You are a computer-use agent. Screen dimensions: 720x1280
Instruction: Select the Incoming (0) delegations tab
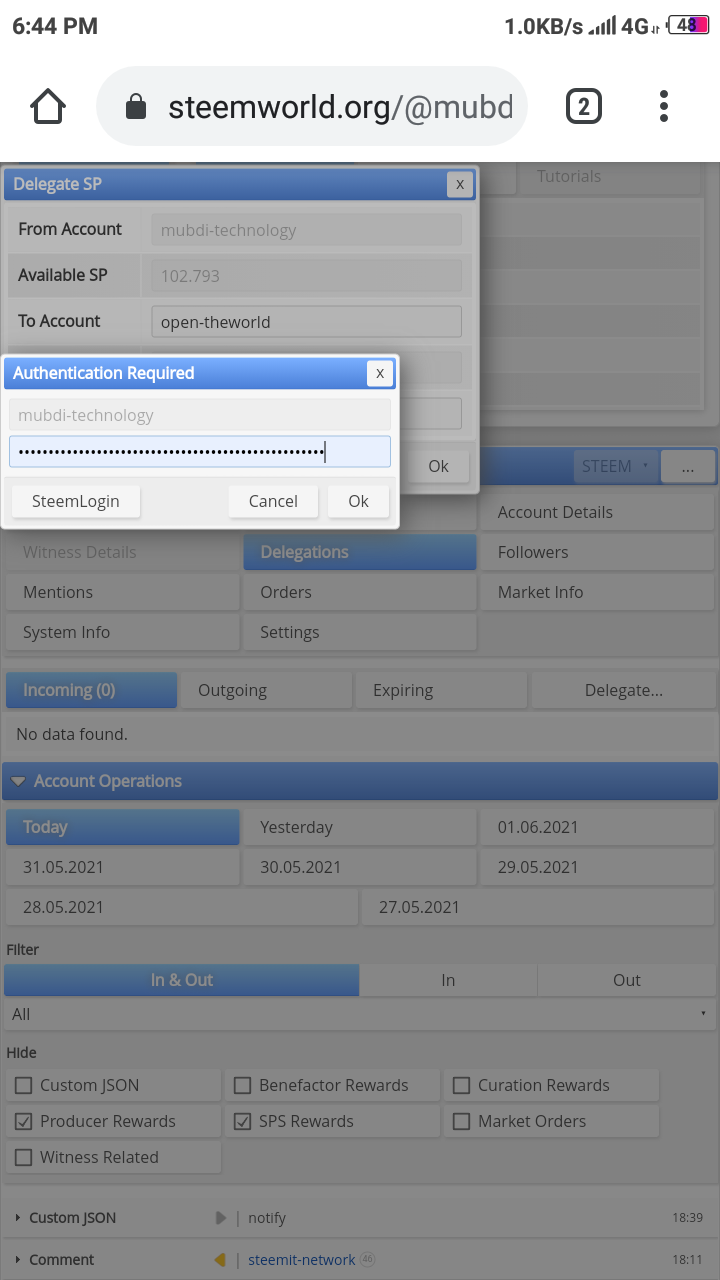pos(91,690)
